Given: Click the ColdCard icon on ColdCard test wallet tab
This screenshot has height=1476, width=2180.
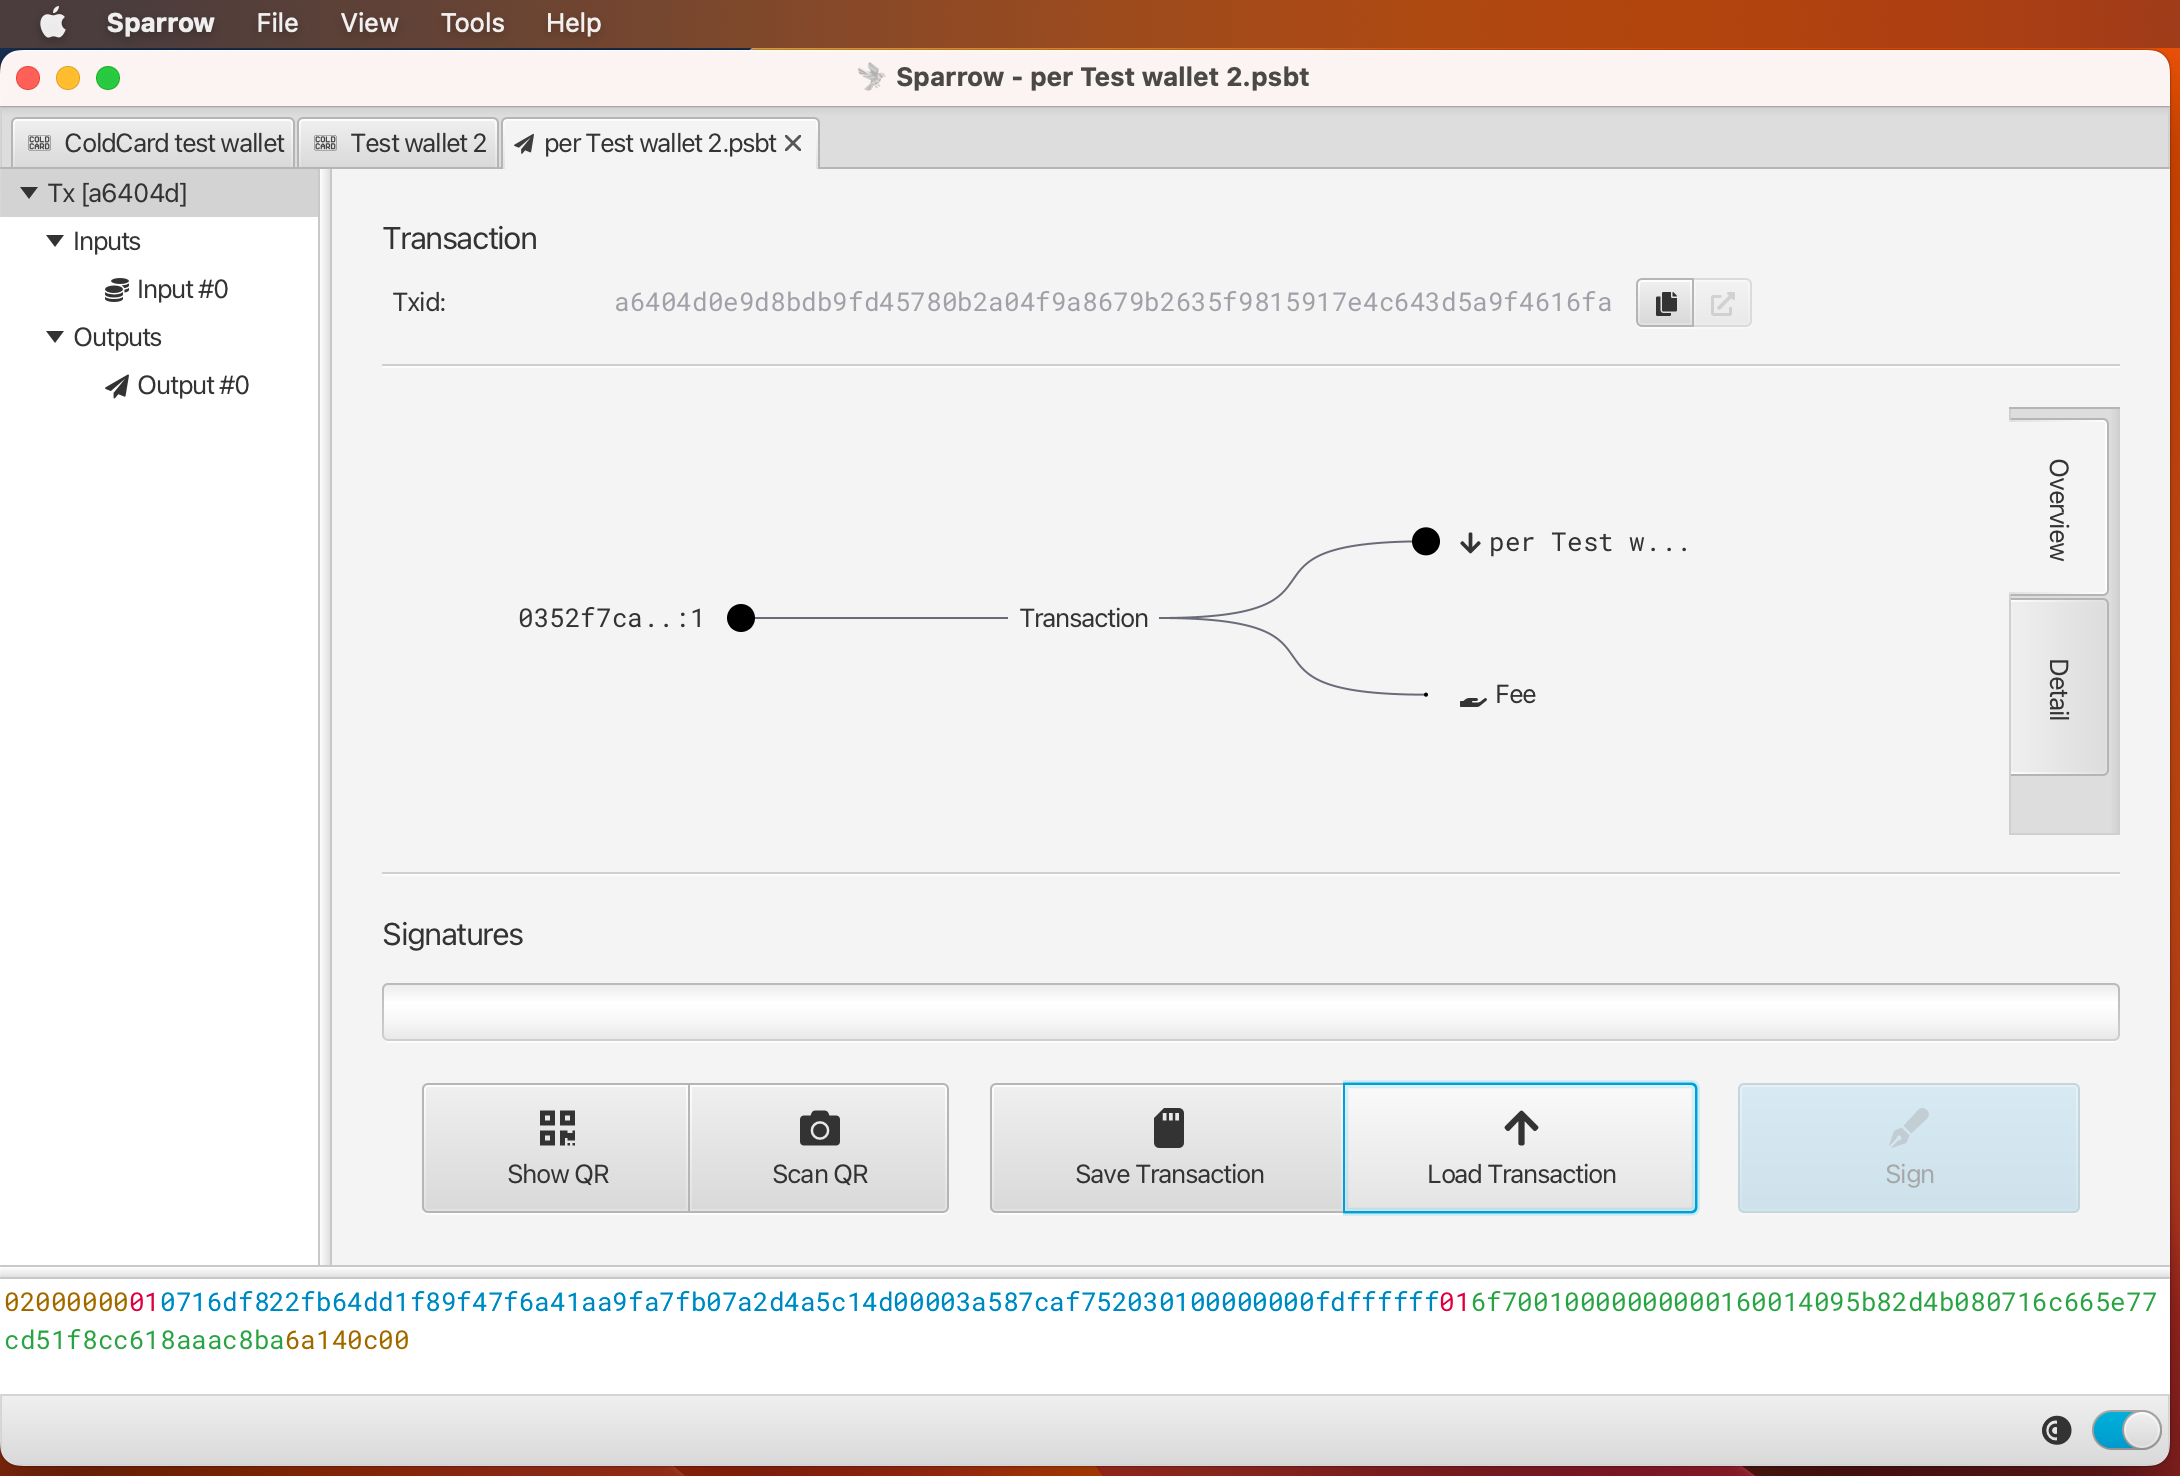Looking at the screenshot, I should coord(39,143).
